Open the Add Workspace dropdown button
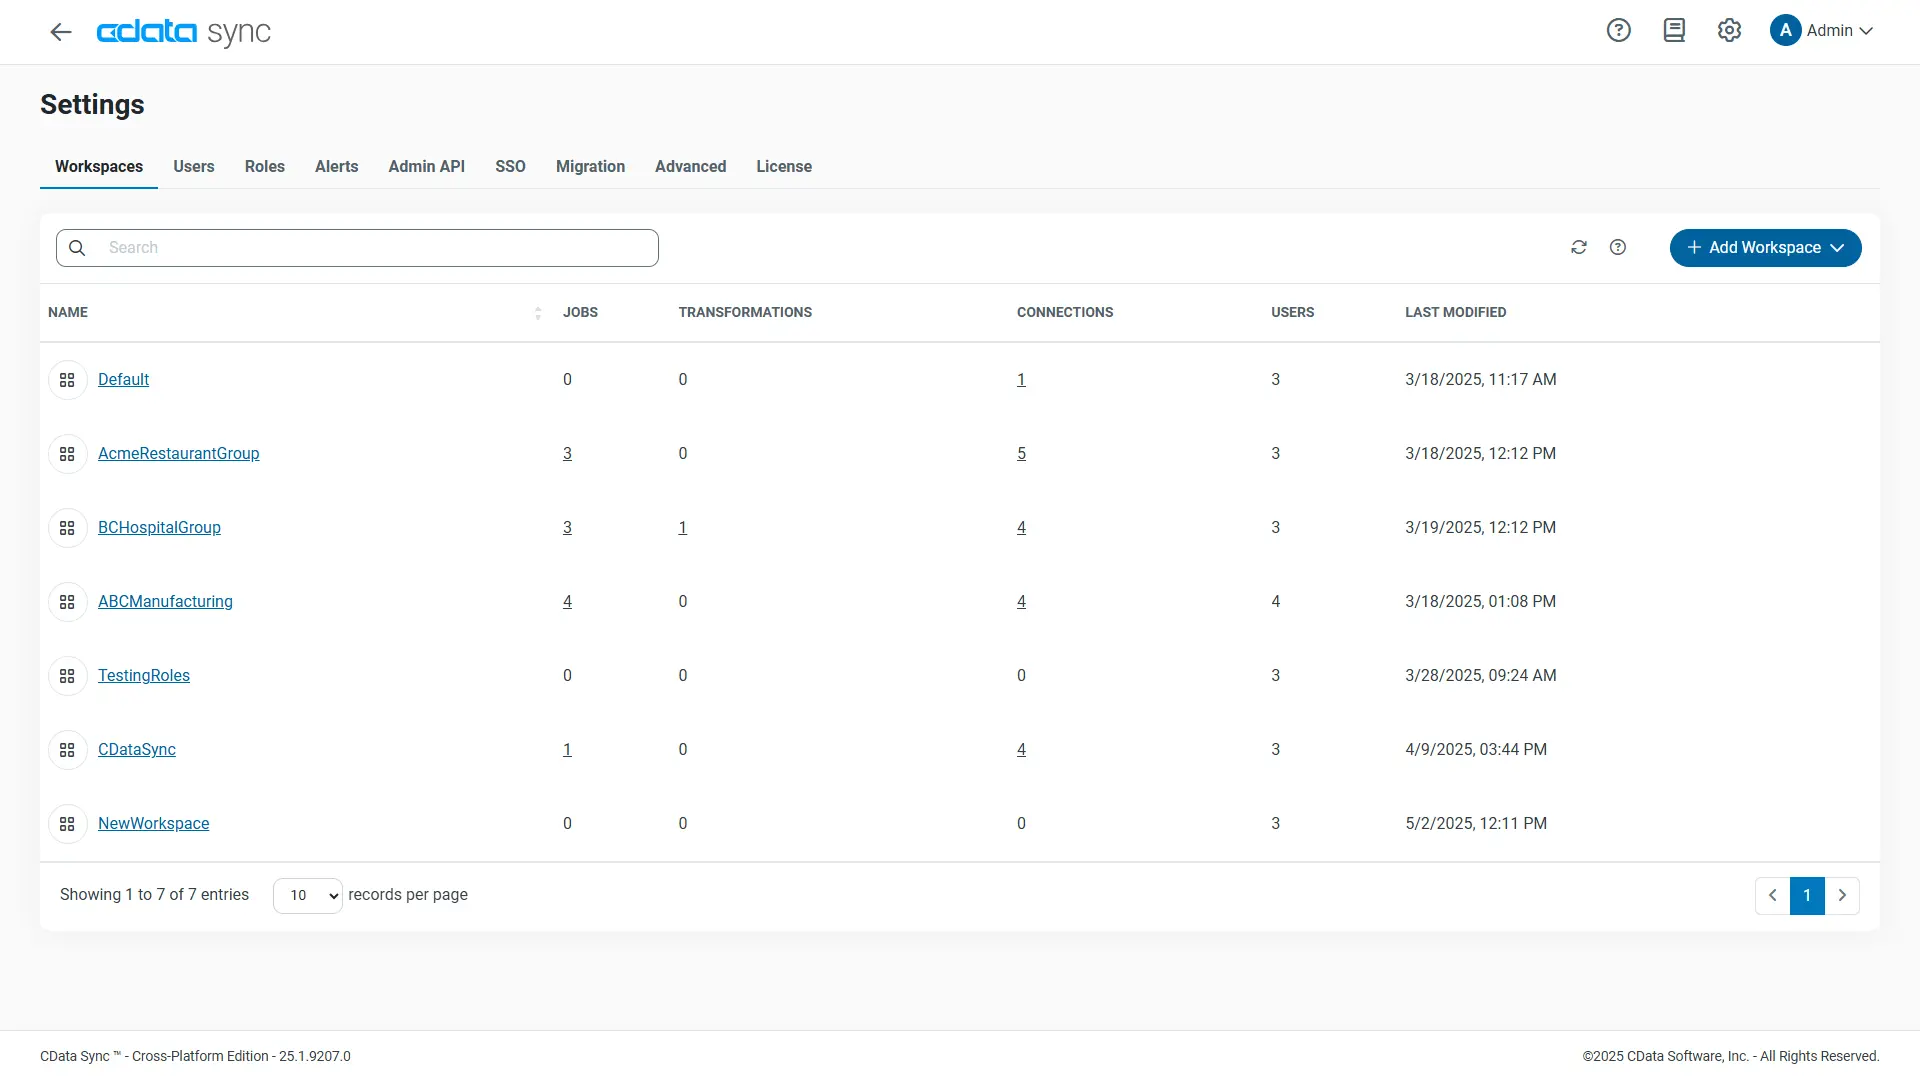Screen dimensions: 1920x1080 tap(1765, 248)
